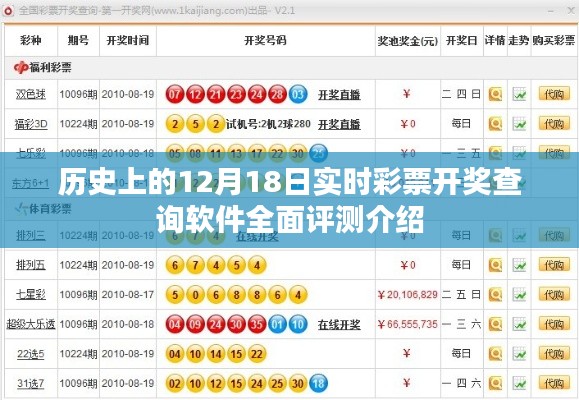Open the 22选5 lottery link
Viewport: 579px width, 400px height.
[x=31, y=353]
